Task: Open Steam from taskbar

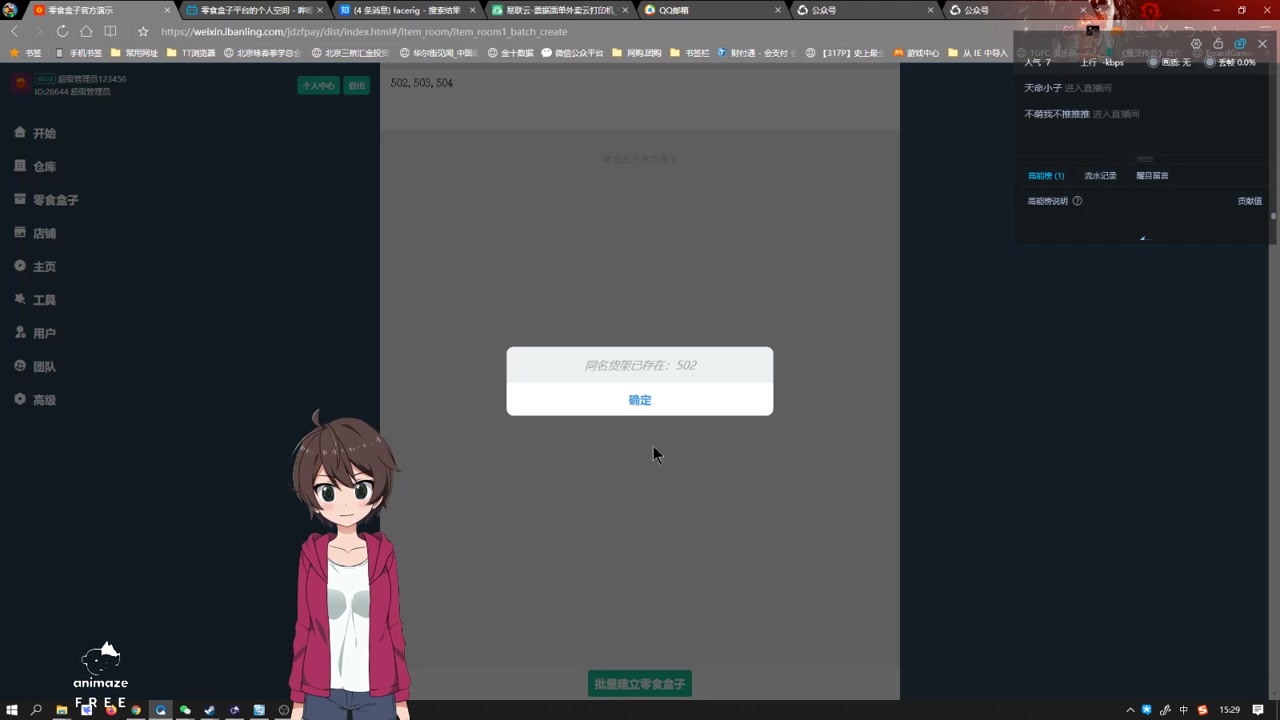Action: 209,710
